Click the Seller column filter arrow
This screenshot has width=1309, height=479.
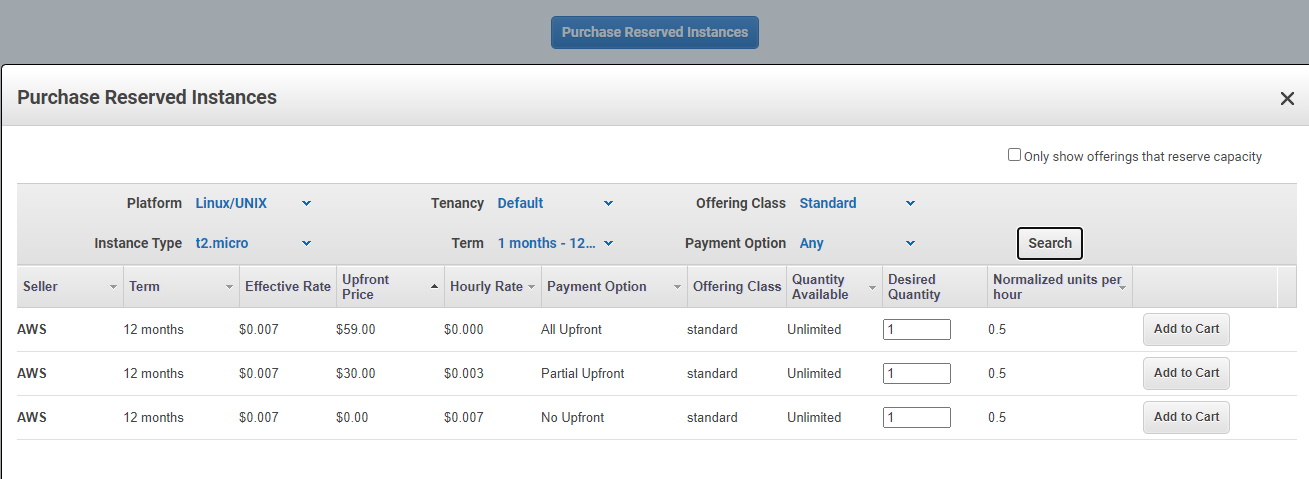113,287
